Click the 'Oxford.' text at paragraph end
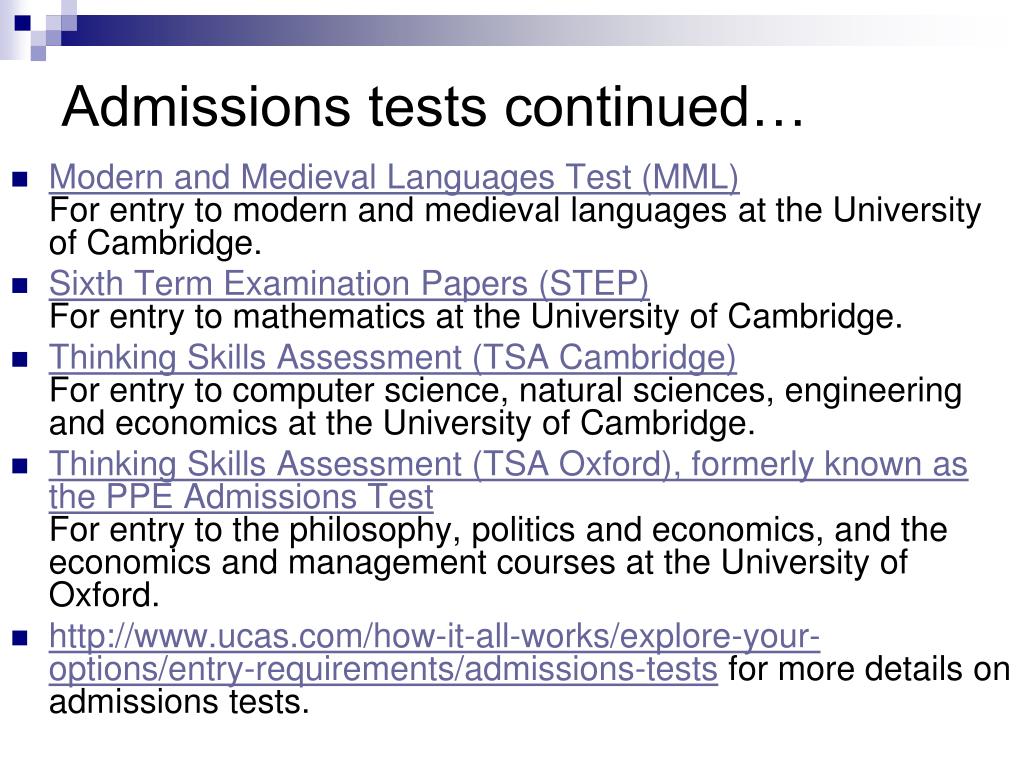Screen dimensions: 1024x768 (x=104, y=595)
